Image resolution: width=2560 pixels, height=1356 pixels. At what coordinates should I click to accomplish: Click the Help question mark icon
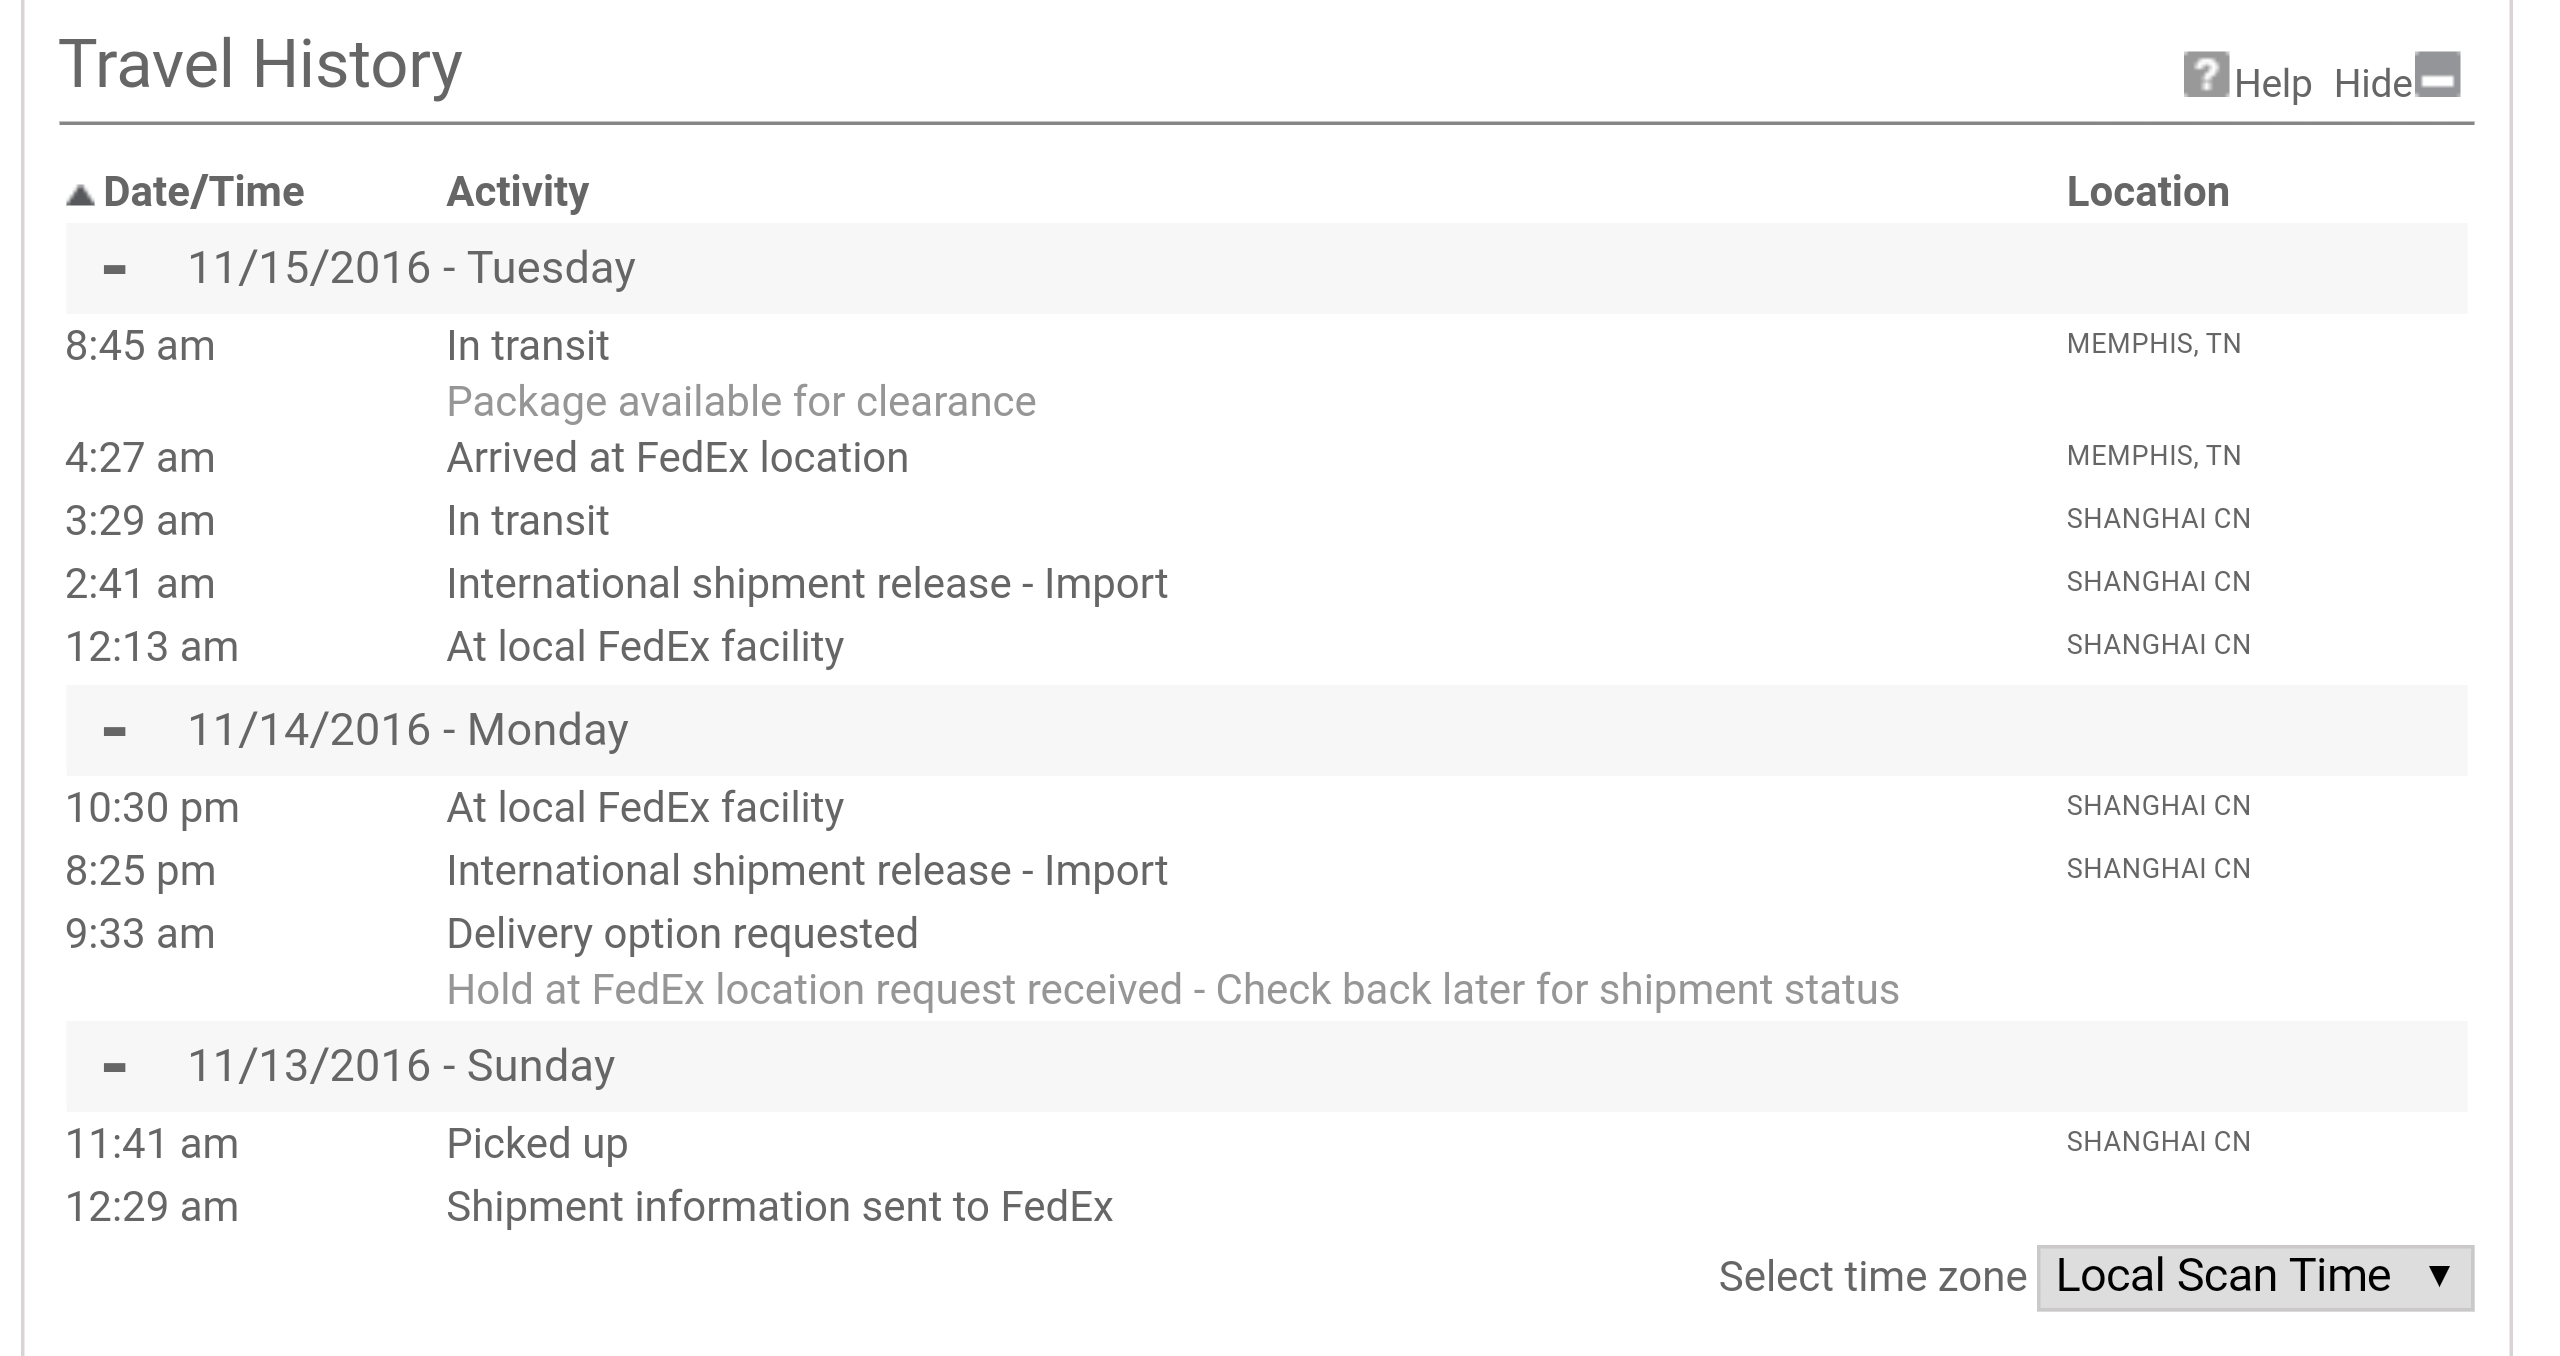point(2206,75)
